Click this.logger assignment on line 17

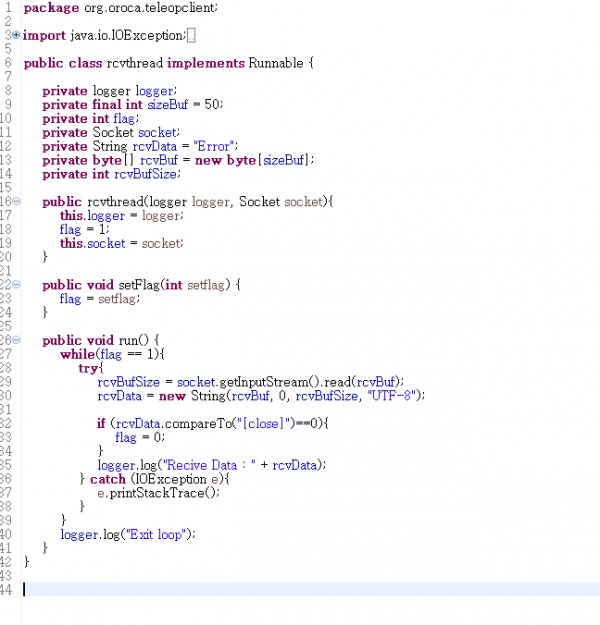[122, 216]
